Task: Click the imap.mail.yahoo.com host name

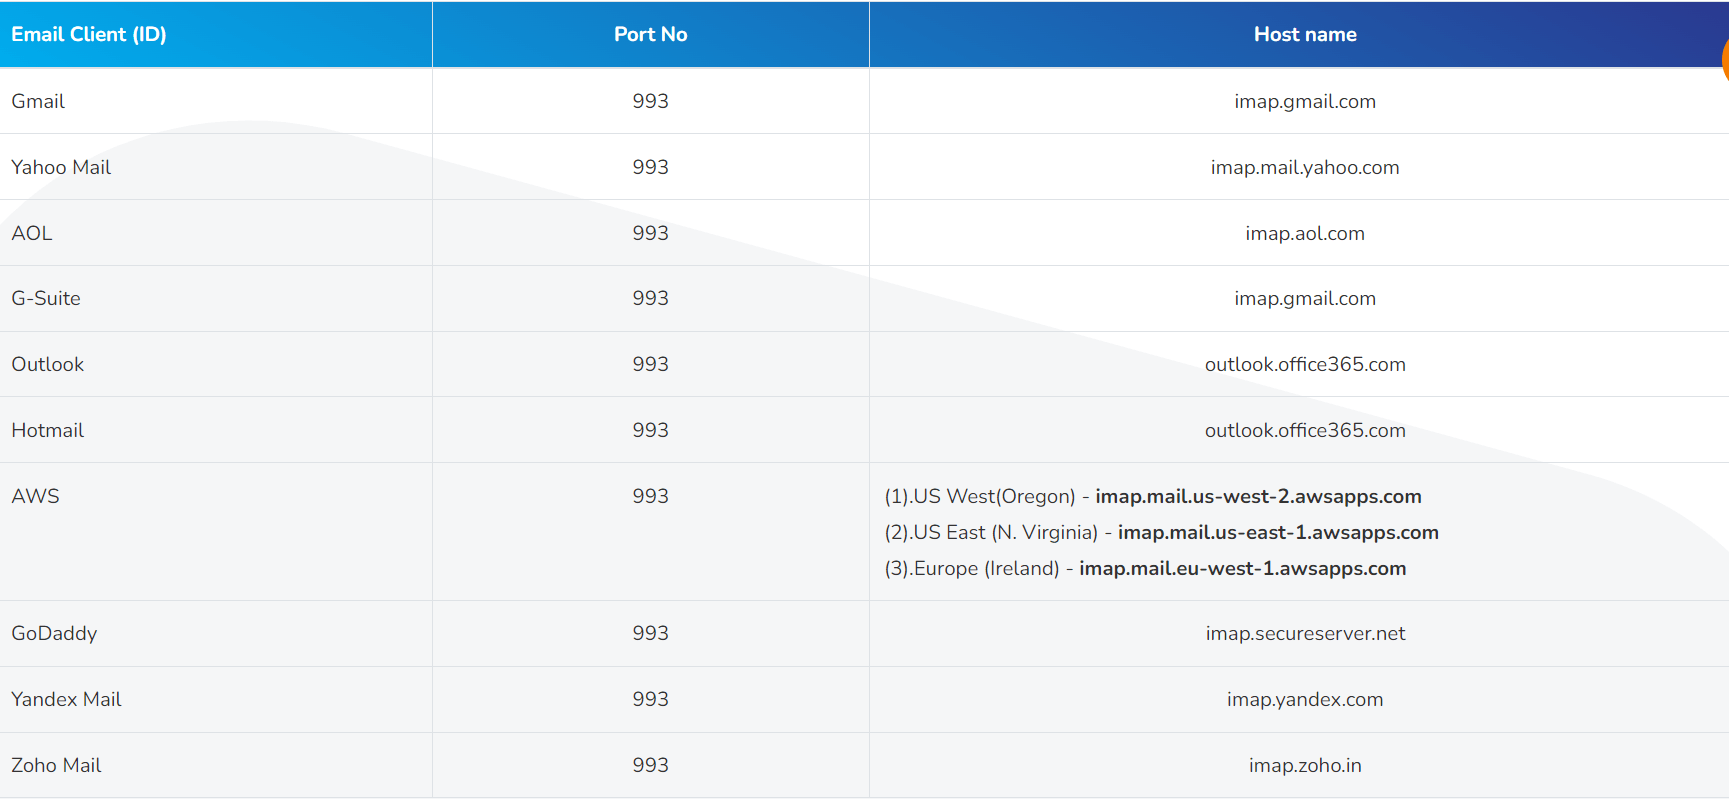Action: (x=1305, y=167)
